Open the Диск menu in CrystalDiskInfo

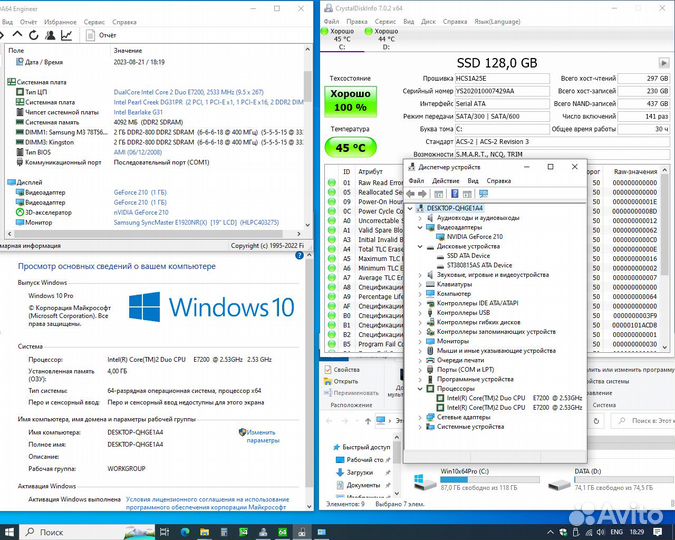(428, 21)
